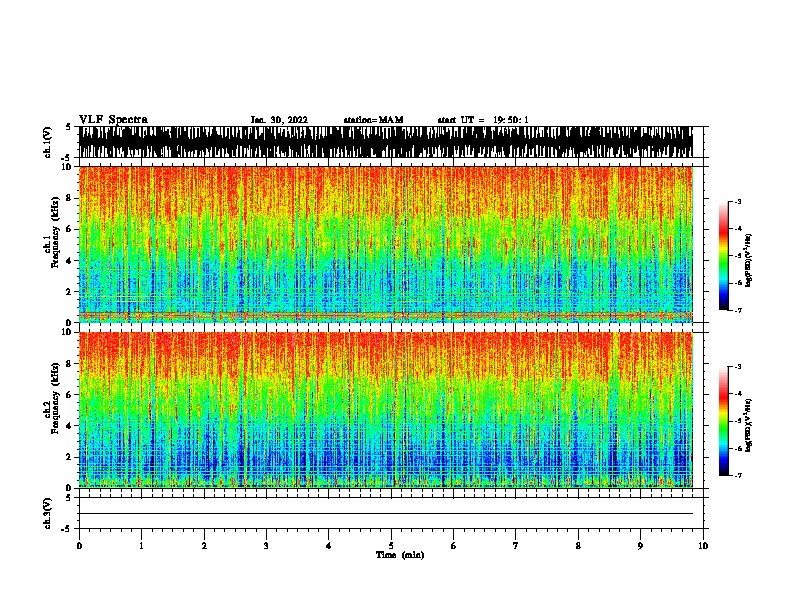This screenshot has height=612, width=792.
Task: Click the "6" kHz tick on ch.2 frequency axis
Action: pos(70,395)
